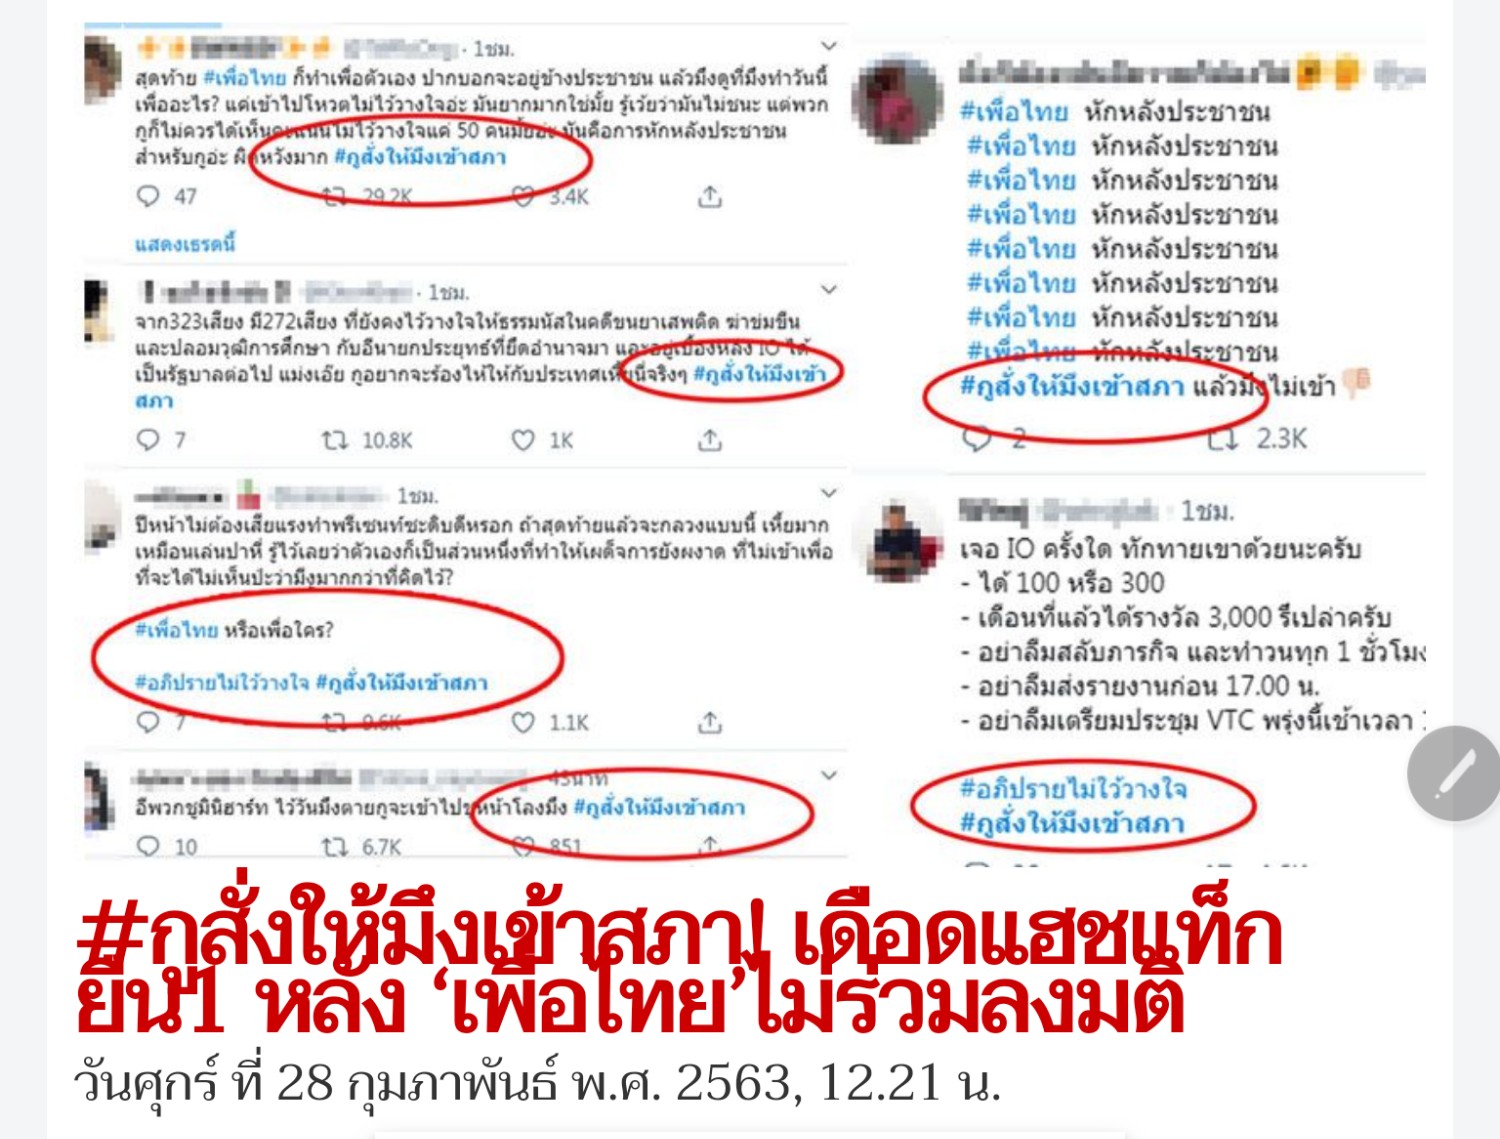Retweet the post with 6.7K retweets
1500x1139 pixels.
pos(334,847)
